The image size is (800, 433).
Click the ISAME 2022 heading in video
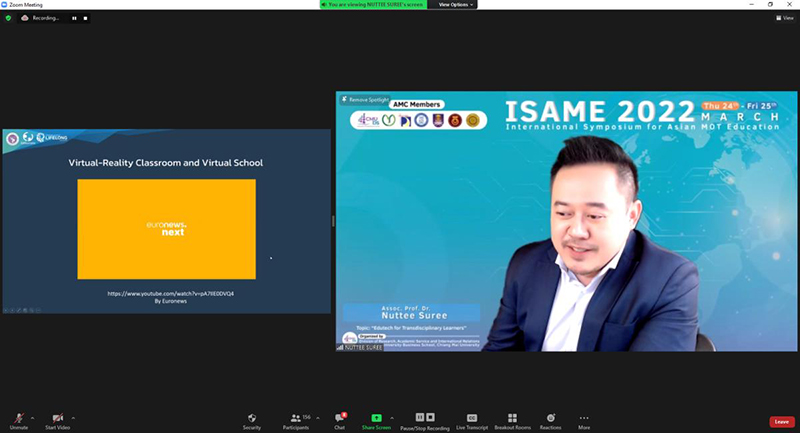(x=600, y=111)
